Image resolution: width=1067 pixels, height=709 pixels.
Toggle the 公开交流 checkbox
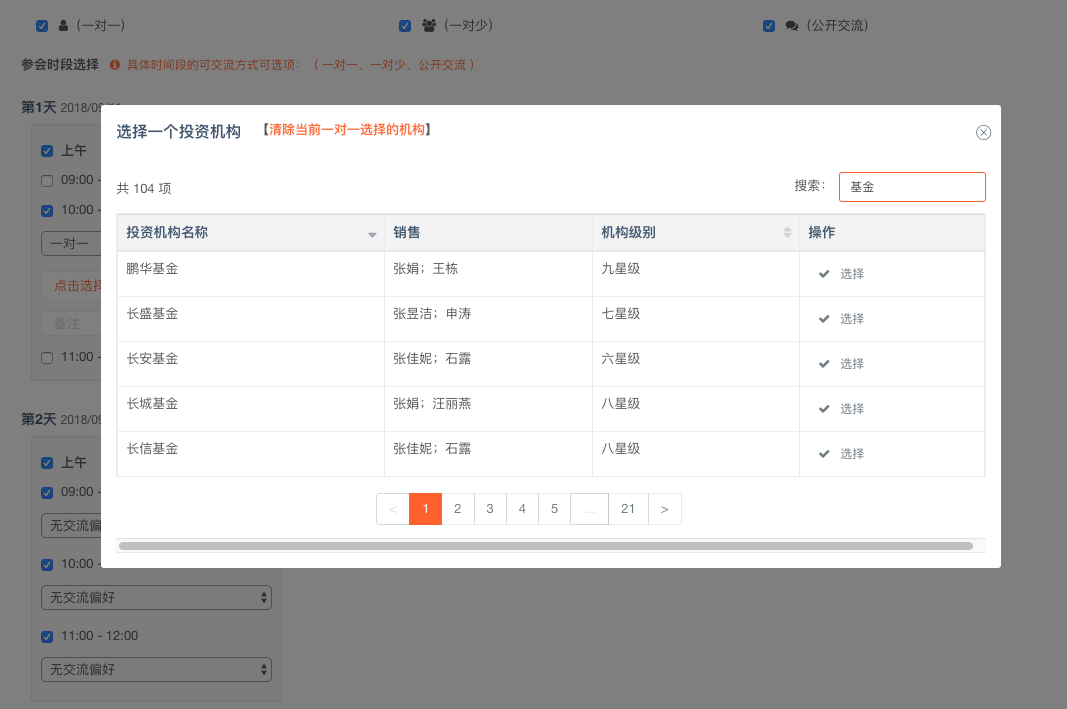tap(769, 26)
